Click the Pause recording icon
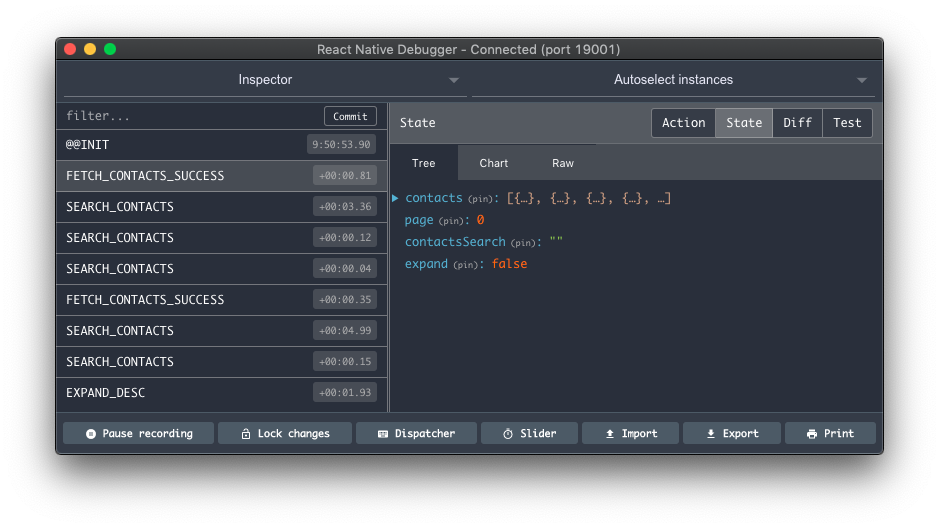This screenshot has height=528, width=939. [91, 434]
